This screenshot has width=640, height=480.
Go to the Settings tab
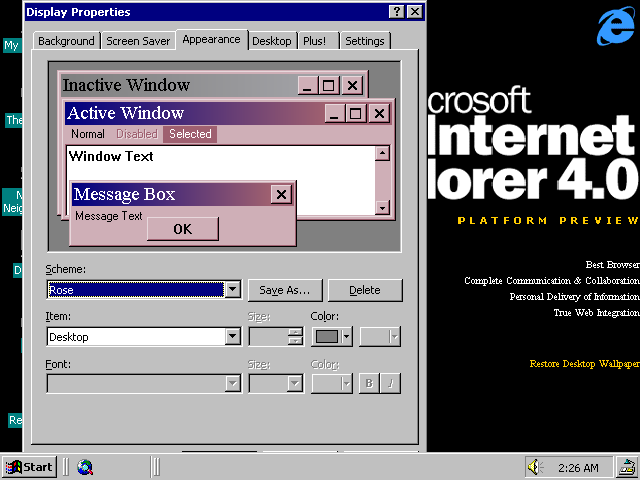click(x=365, y=41)
